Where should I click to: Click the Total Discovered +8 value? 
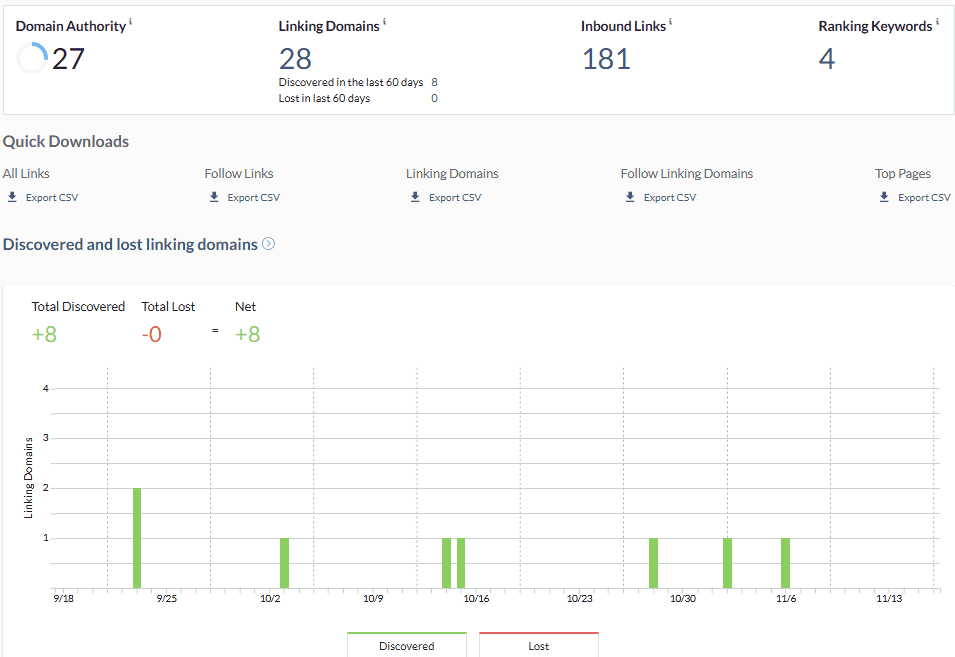44,334
